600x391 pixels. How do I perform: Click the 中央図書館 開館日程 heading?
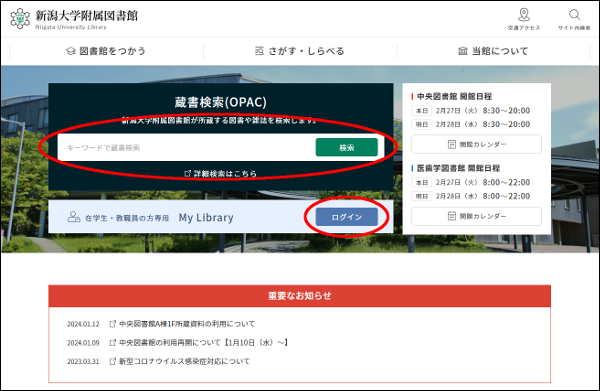pos(454,96)
